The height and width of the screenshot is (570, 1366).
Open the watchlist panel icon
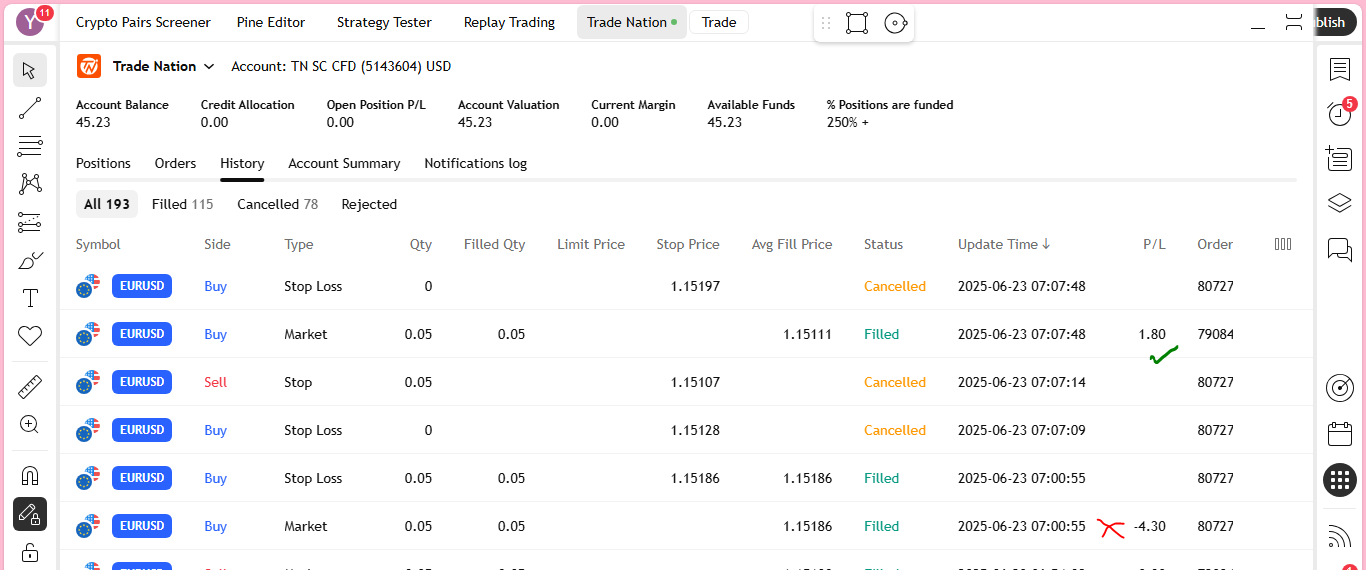1339,69
